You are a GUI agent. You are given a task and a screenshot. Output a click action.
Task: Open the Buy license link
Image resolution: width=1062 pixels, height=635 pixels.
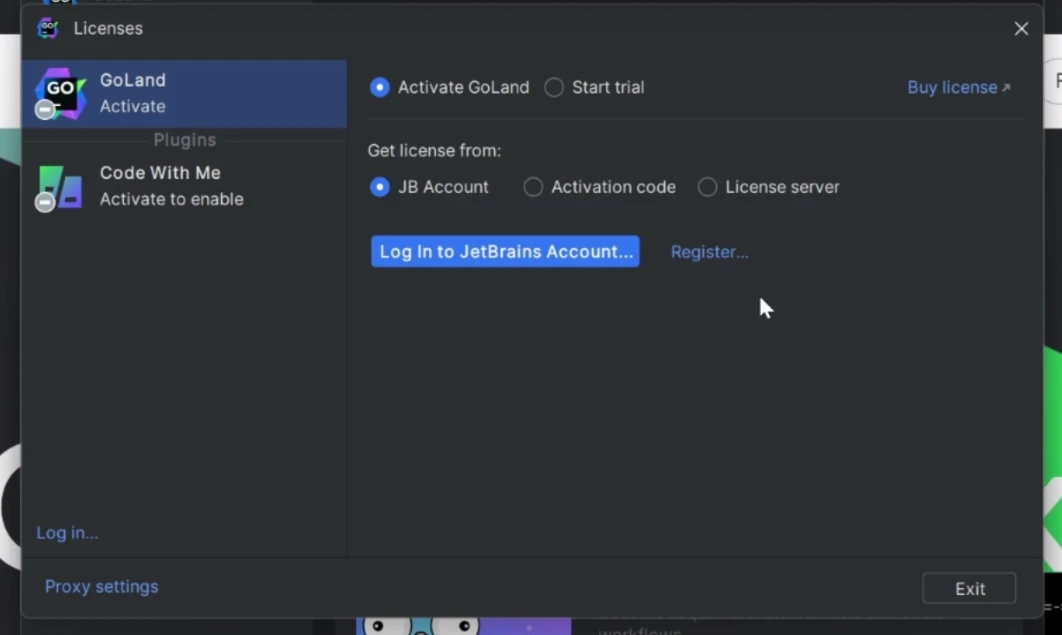pyautogui.click(x=951, y=88)
